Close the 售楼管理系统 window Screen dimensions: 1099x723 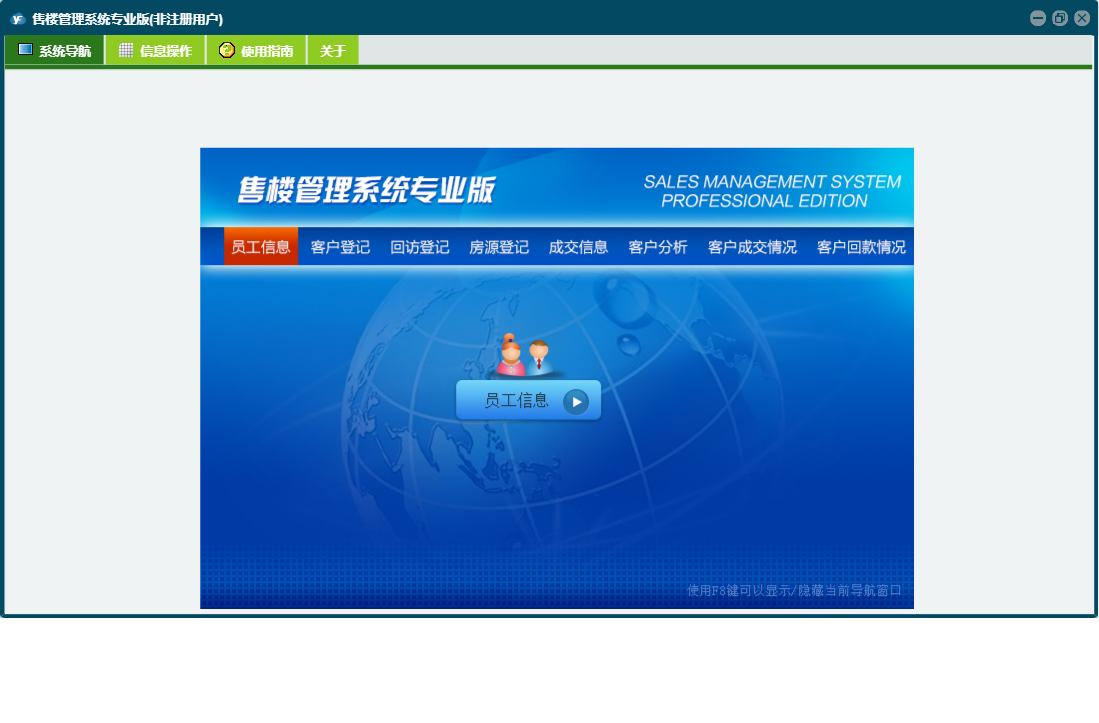[1082, 18]
